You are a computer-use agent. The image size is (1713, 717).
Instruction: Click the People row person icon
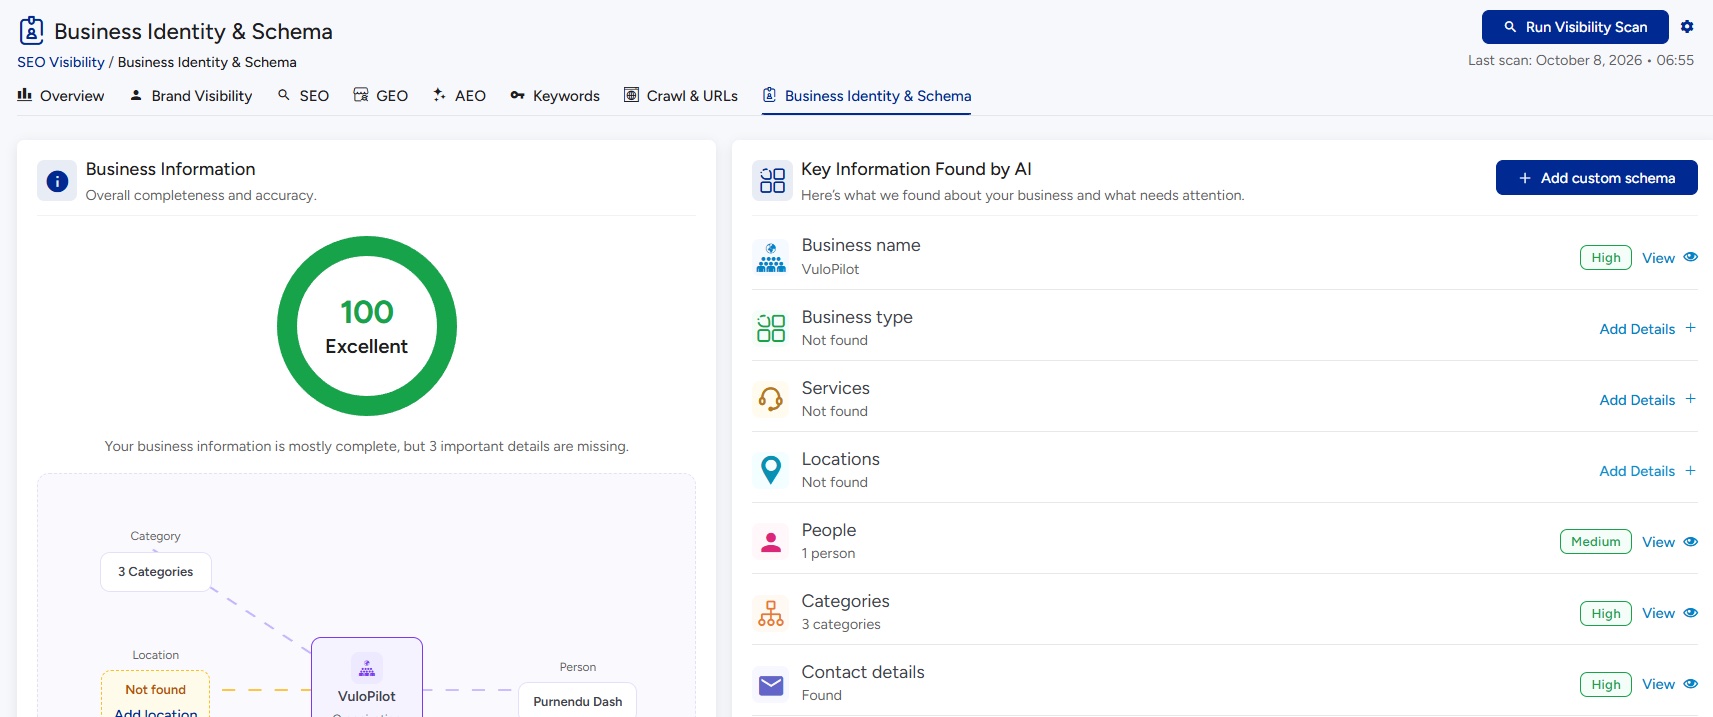pyautogui.click(x=771, y=541)
